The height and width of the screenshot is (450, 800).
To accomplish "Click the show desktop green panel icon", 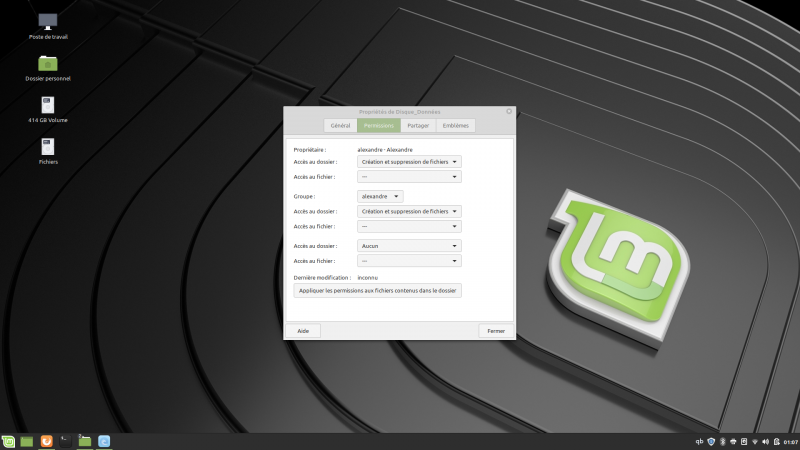I will tap(27, 441).
